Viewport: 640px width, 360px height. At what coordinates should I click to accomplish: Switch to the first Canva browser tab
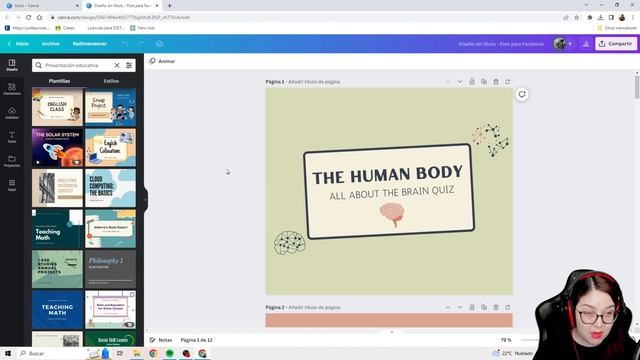tap(42, 6)
